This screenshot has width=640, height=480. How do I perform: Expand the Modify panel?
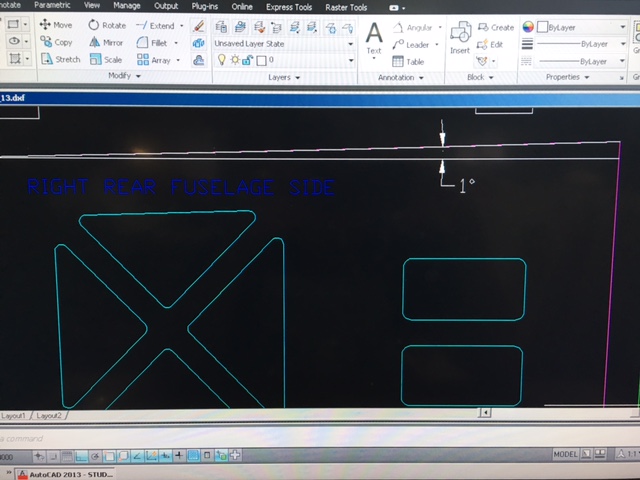click(x=125, y=77)
